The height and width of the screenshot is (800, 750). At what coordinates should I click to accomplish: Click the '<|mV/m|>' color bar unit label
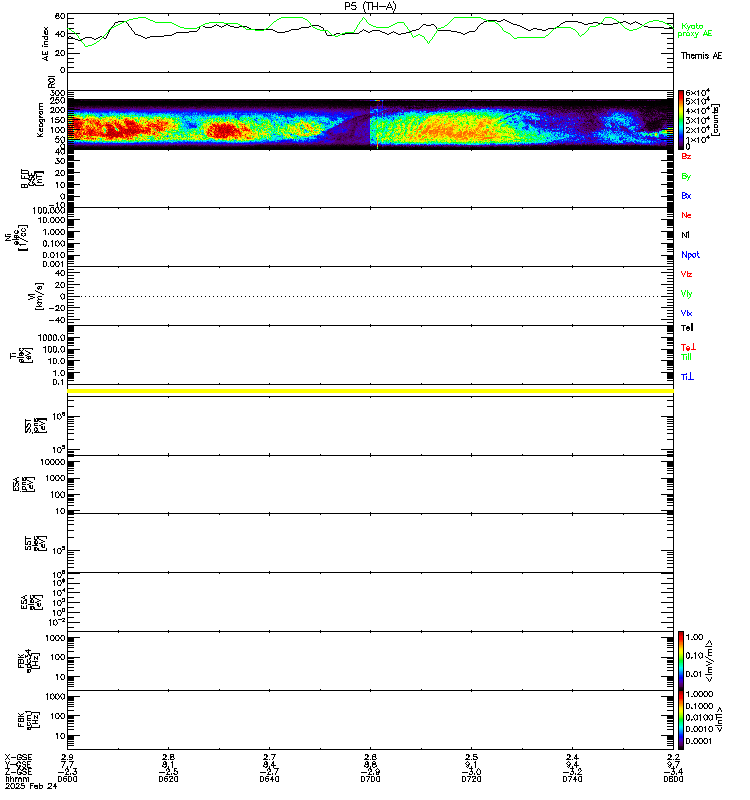[x=709, y=661]
